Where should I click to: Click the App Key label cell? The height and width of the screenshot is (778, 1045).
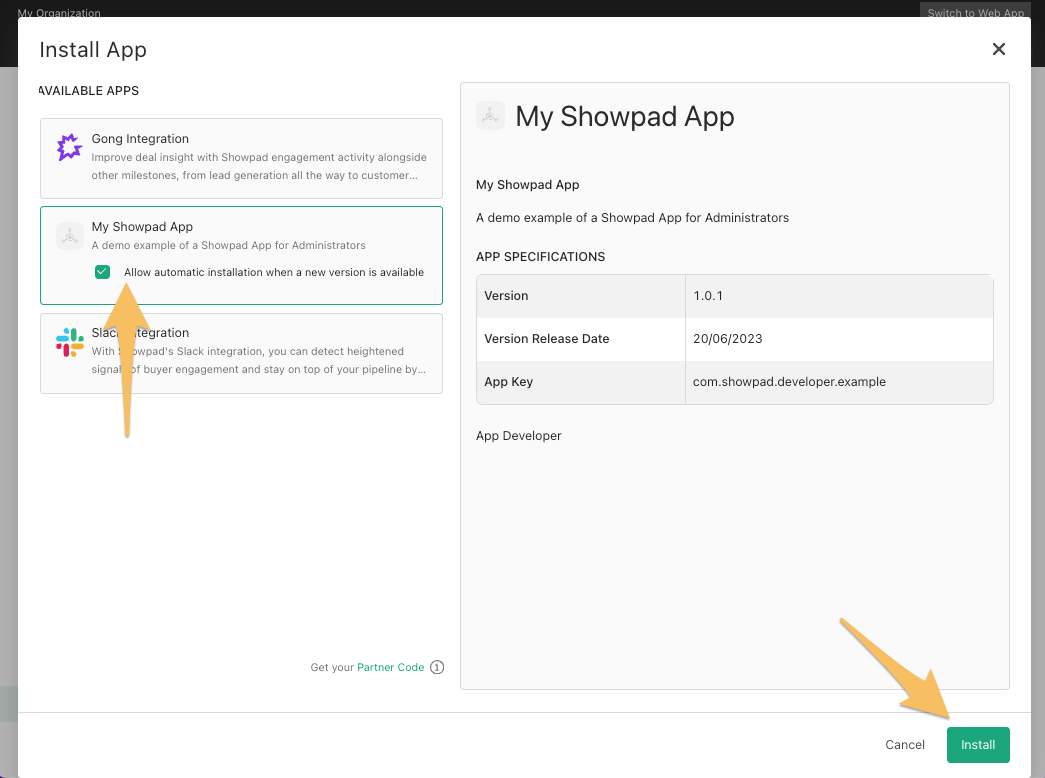coord(580,382)
